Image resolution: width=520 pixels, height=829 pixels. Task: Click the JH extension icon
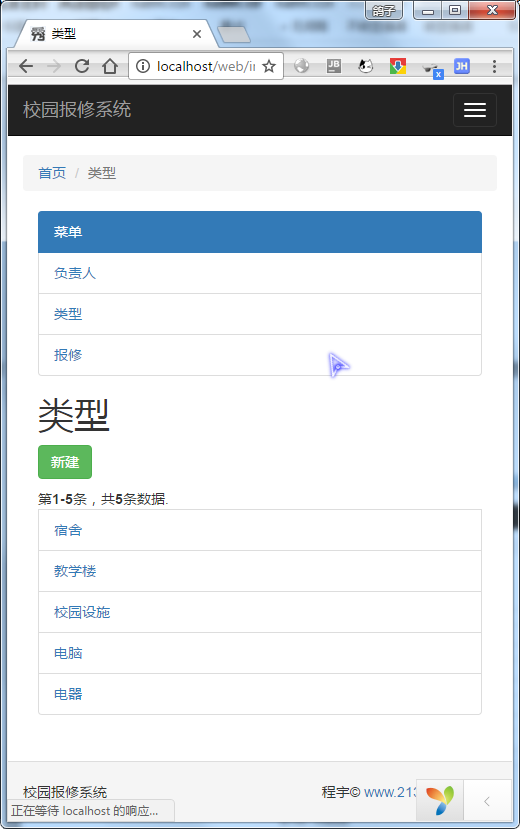click(461, 66)
